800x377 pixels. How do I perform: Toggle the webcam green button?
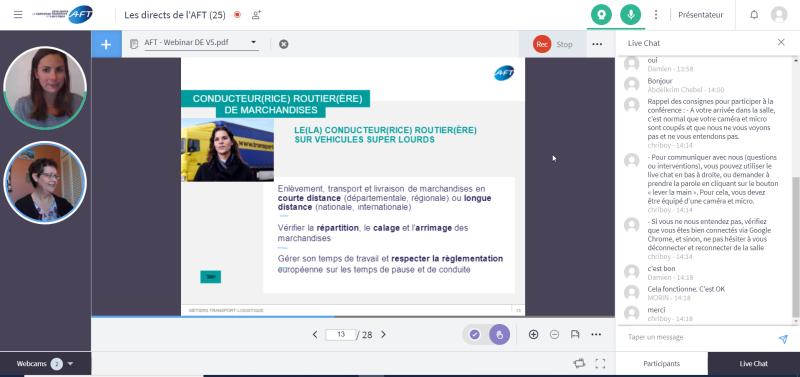pos(601,15)
